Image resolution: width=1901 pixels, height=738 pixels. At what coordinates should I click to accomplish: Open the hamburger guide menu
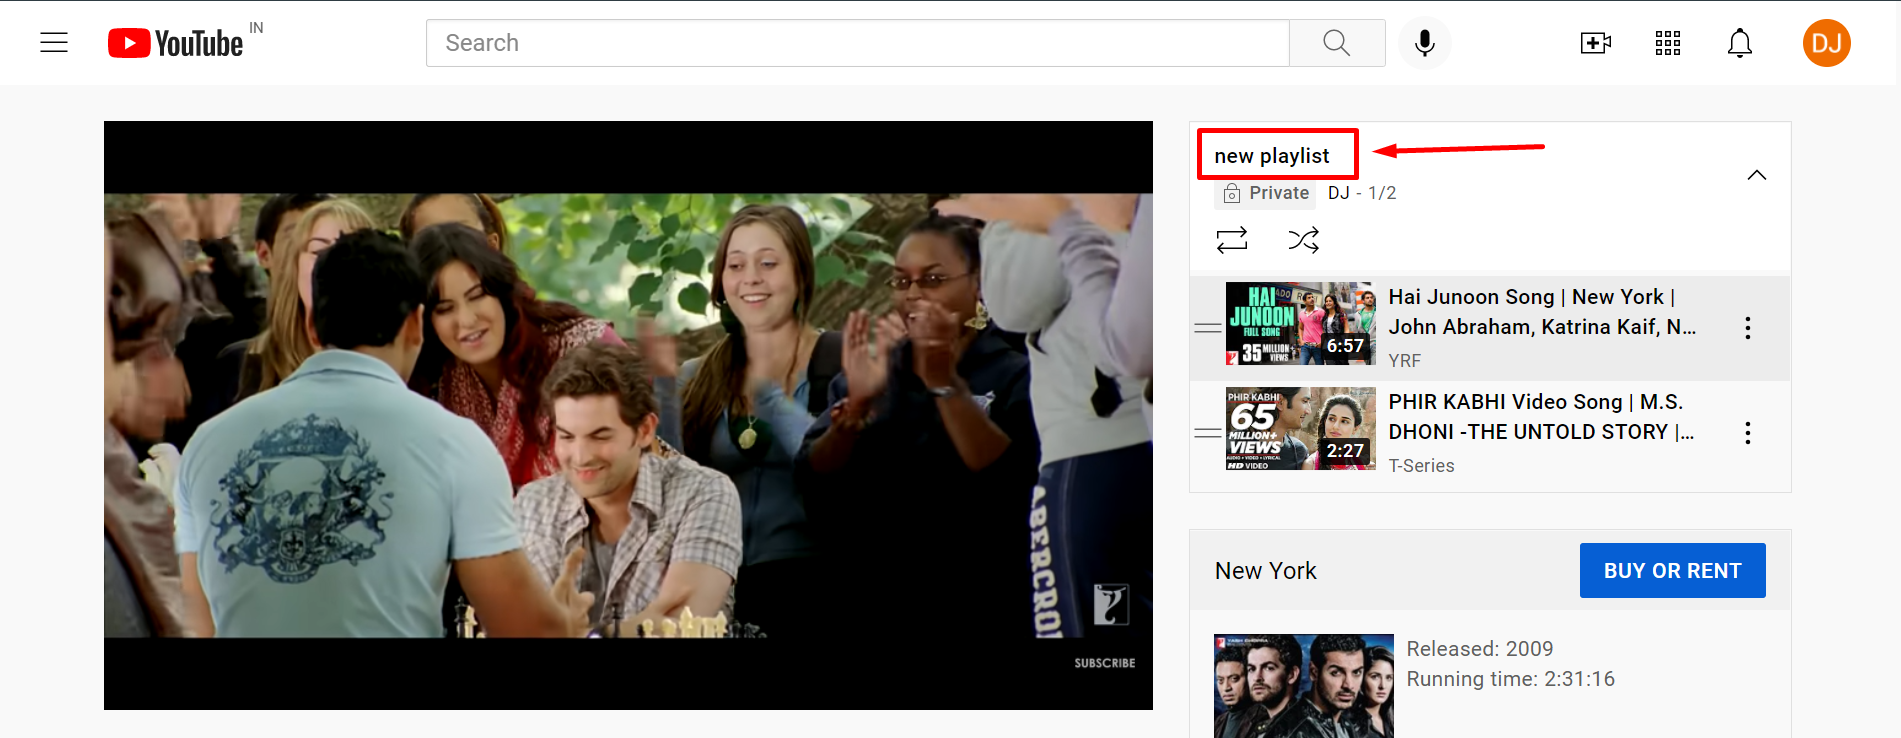[x=54, y=43]
